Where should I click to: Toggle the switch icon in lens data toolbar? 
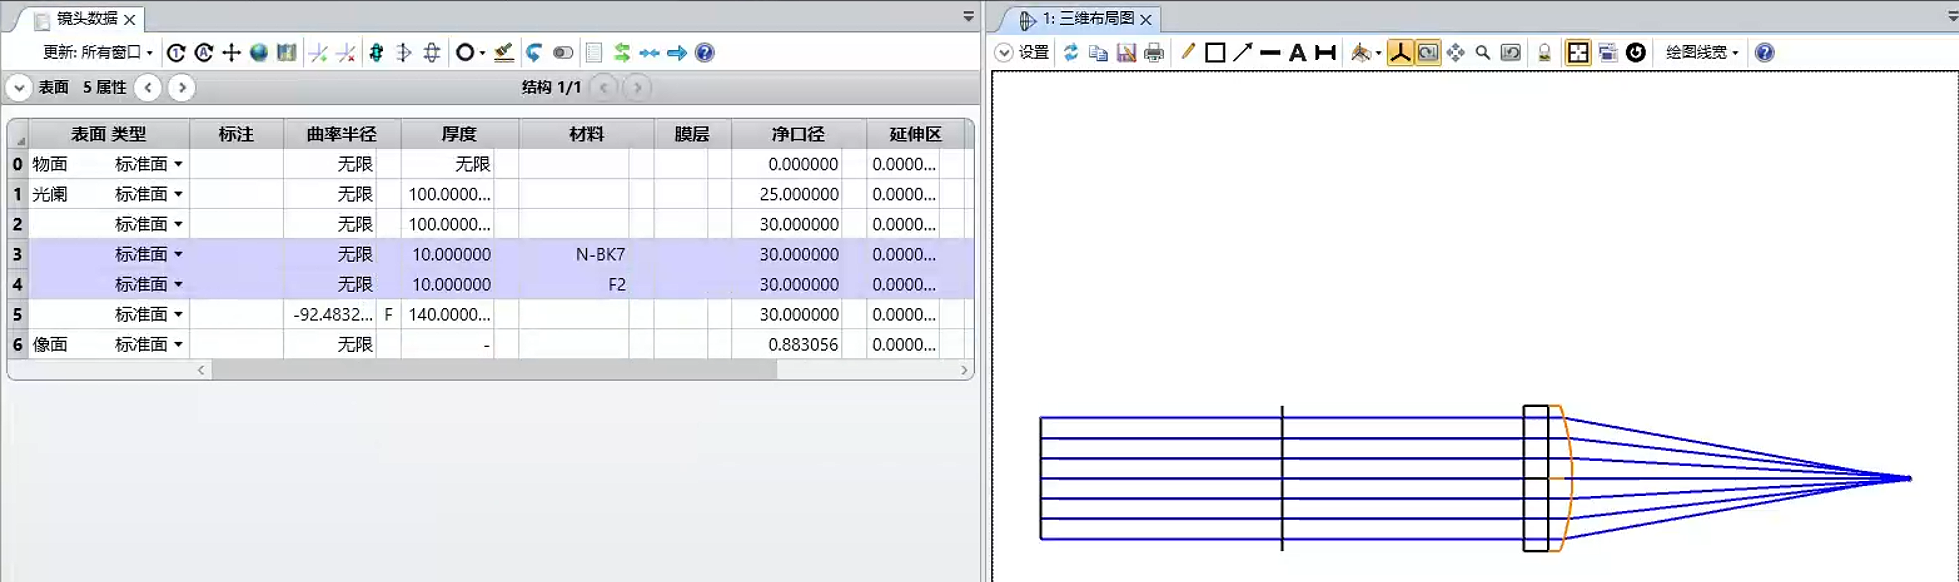[x=563, y=53]
